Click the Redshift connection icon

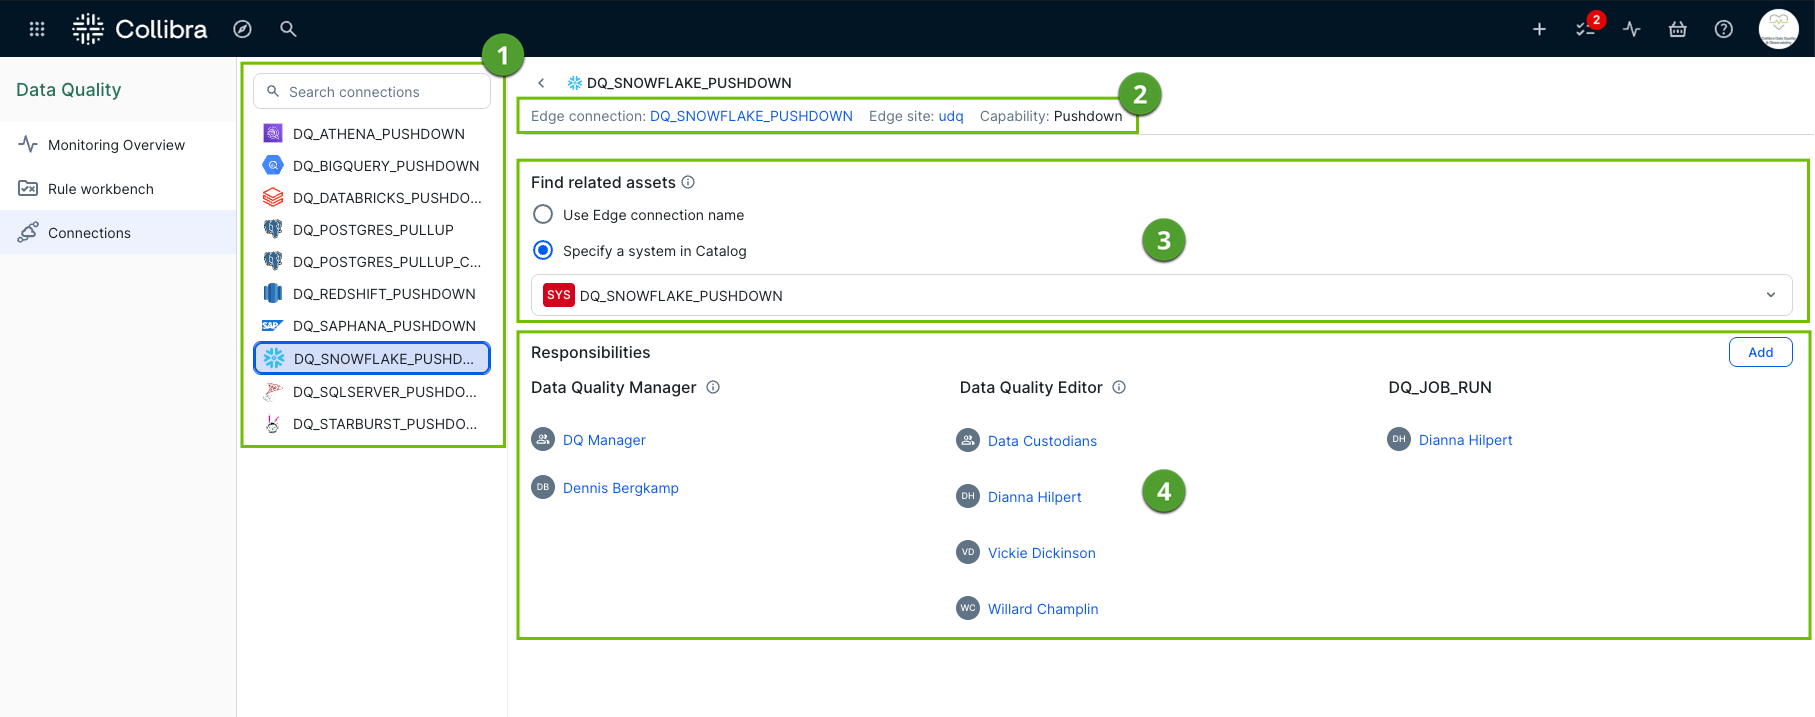click(273, 293)
